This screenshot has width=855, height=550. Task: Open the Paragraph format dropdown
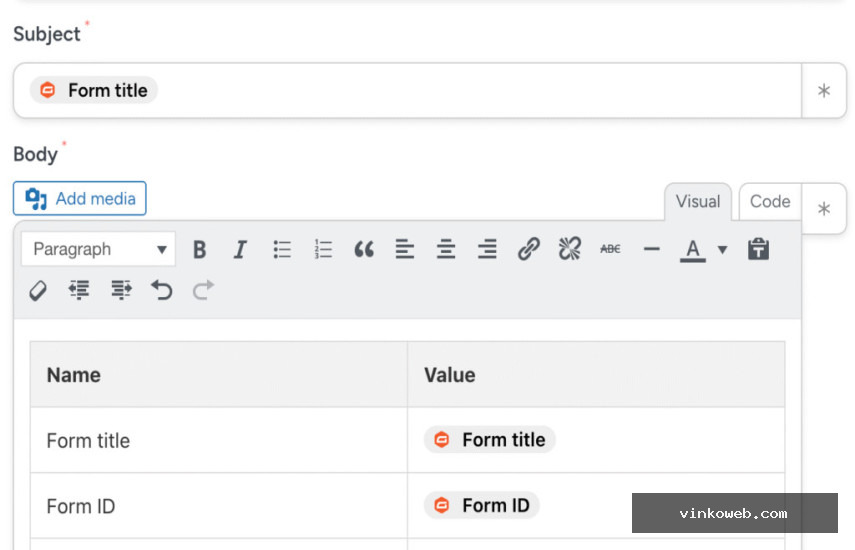pyautogui.click(x=99, y=250)
